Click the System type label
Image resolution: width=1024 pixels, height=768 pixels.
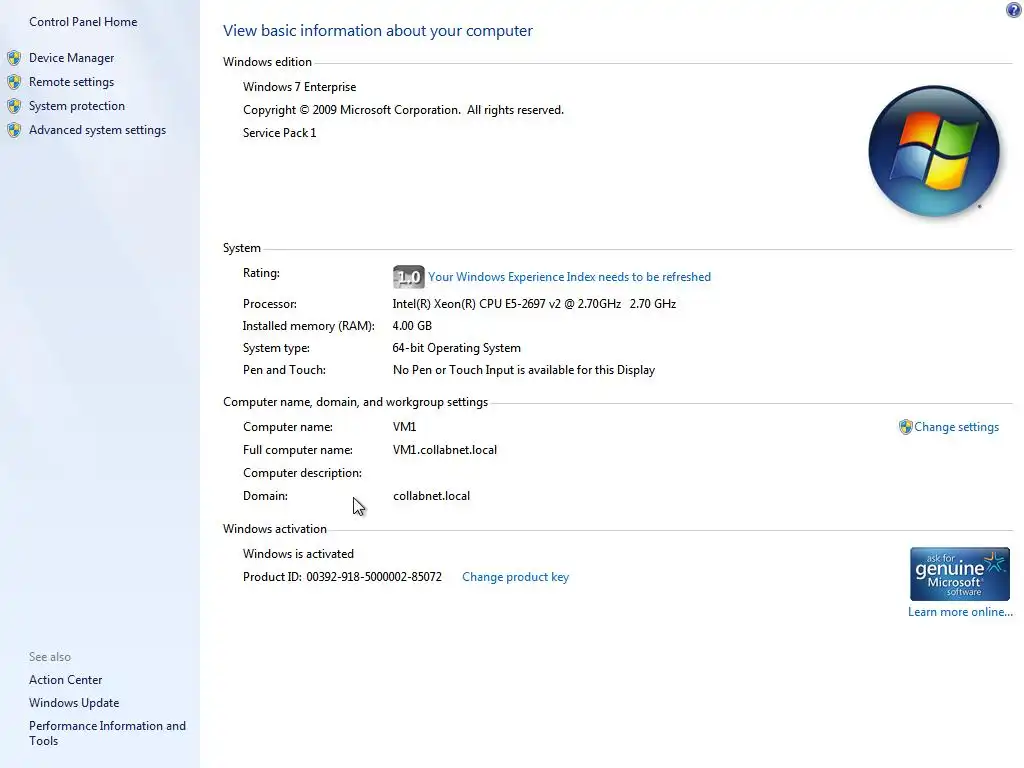(x=276, y=348)
